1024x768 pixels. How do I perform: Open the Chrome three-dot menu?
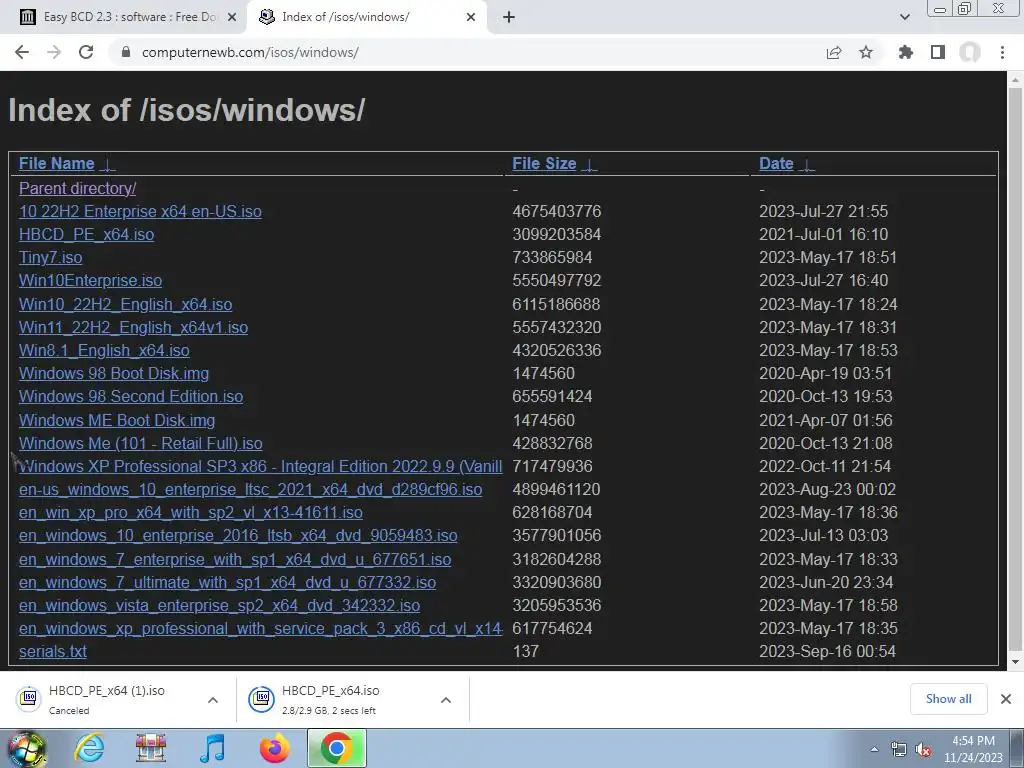tap(1002, 52)
